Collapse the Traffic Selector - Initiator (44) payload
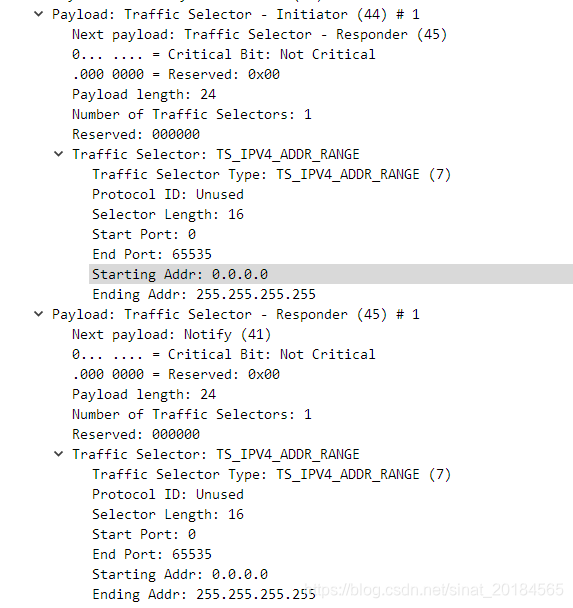This screenshot has height=608, width=573. pyautogui.click(x=38, y=14)
